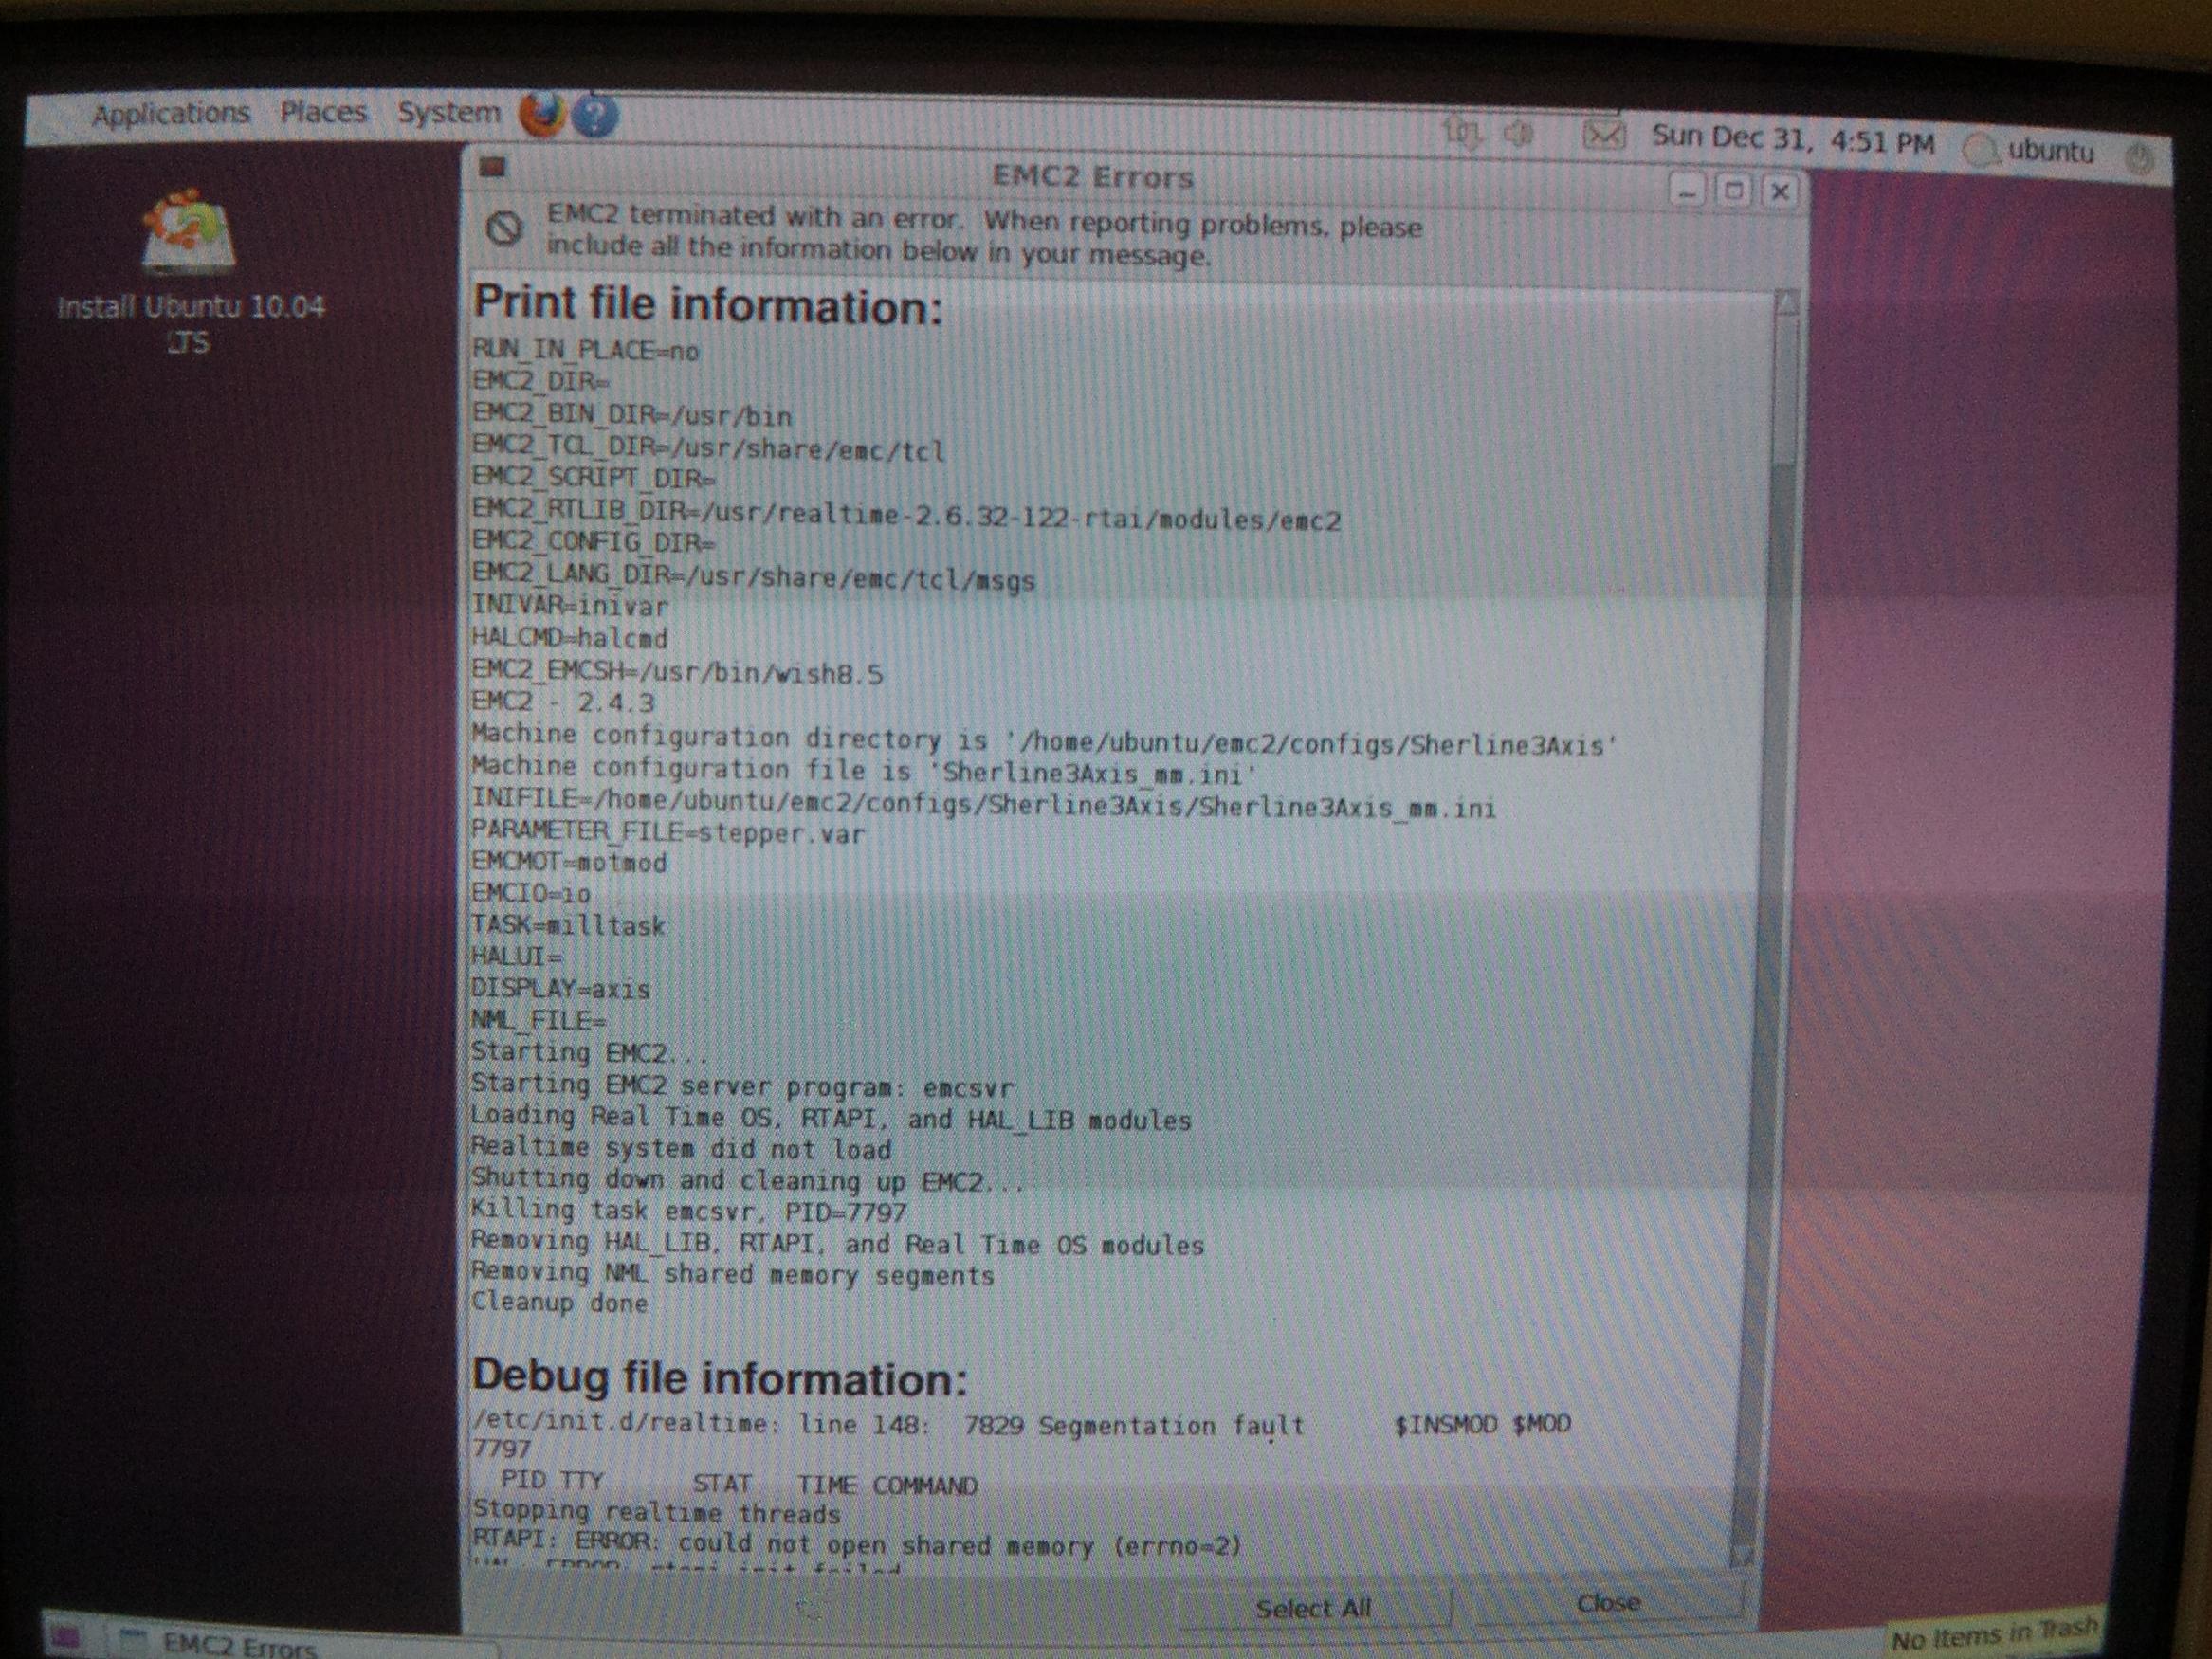This screenshot has height=1659, width=2212.
Task: Open the ubuntu user status menu
Action: pyautogui.click(x=2029, y=150)
